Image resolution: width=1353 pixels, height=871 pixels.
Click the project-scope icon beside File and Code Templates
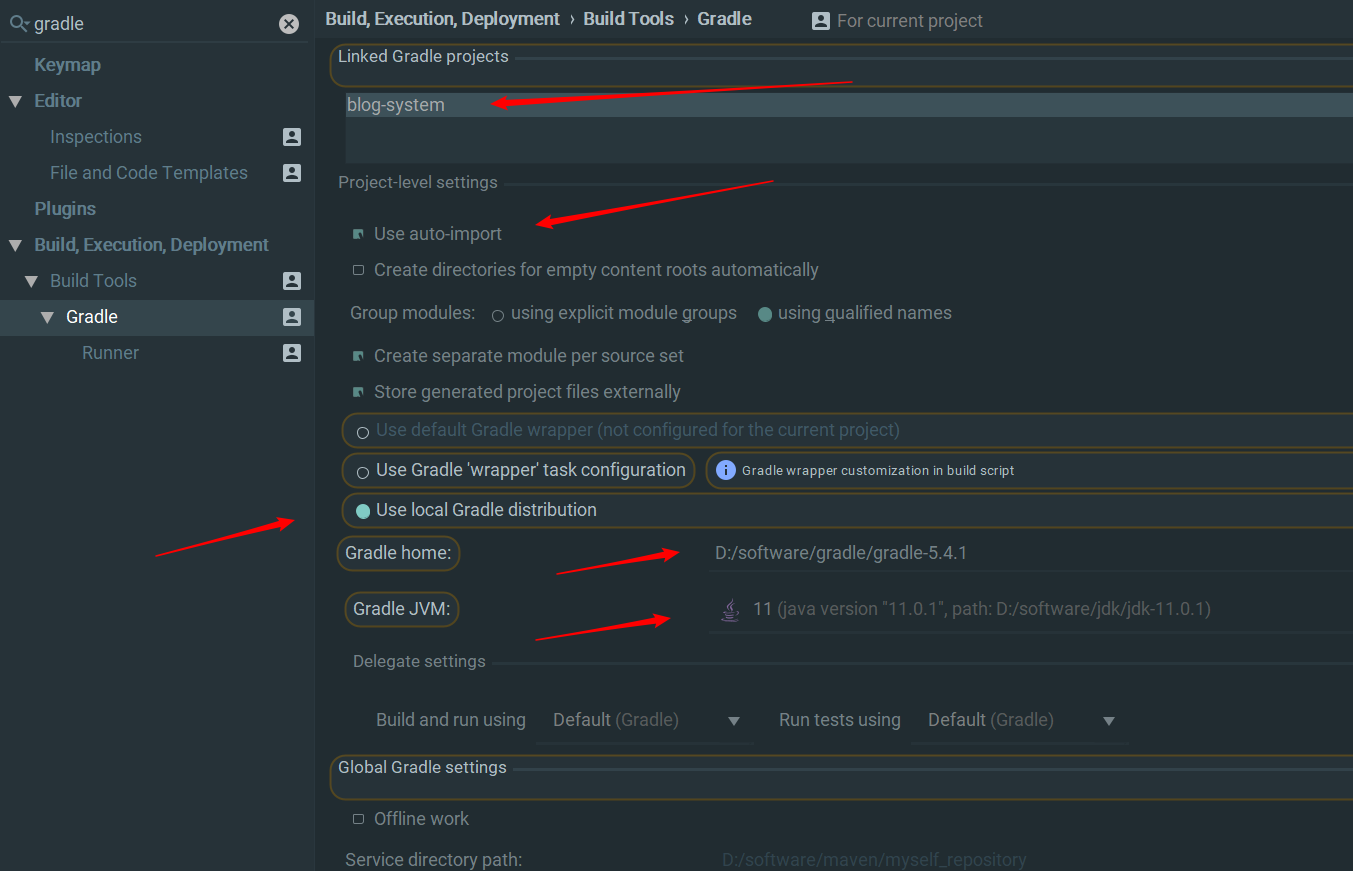[x=292, y=173]
